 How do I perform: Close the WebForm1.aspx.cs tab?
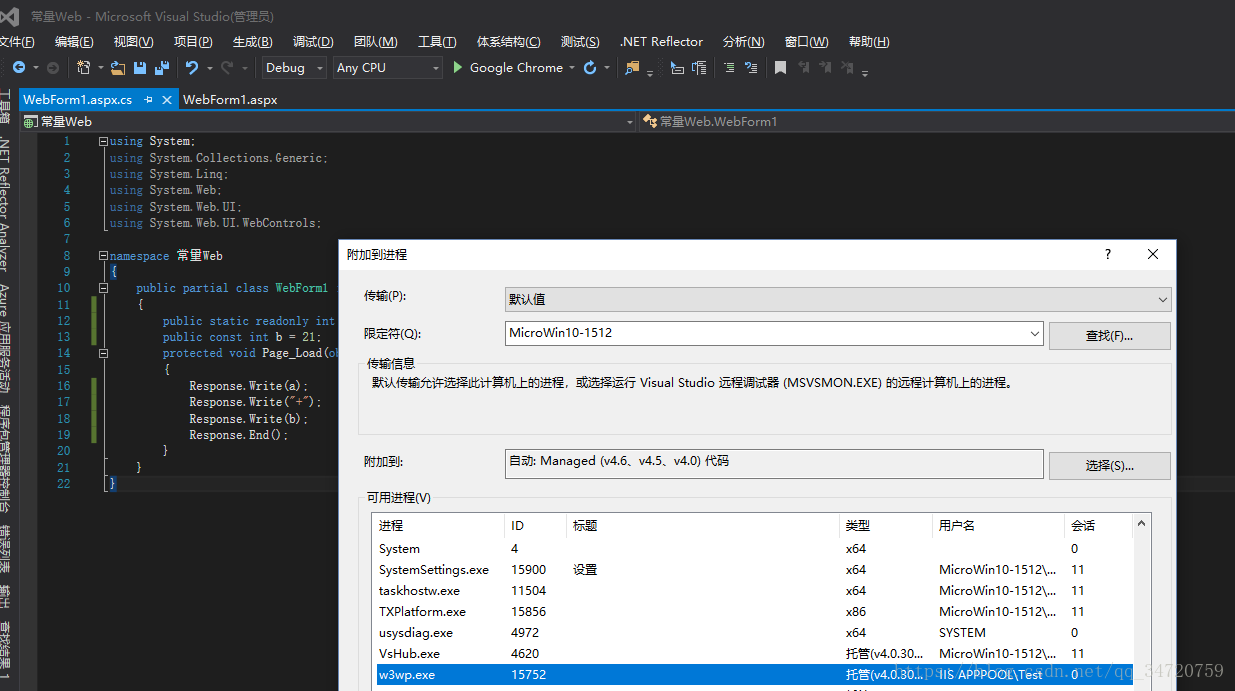[x=167, y=100]
